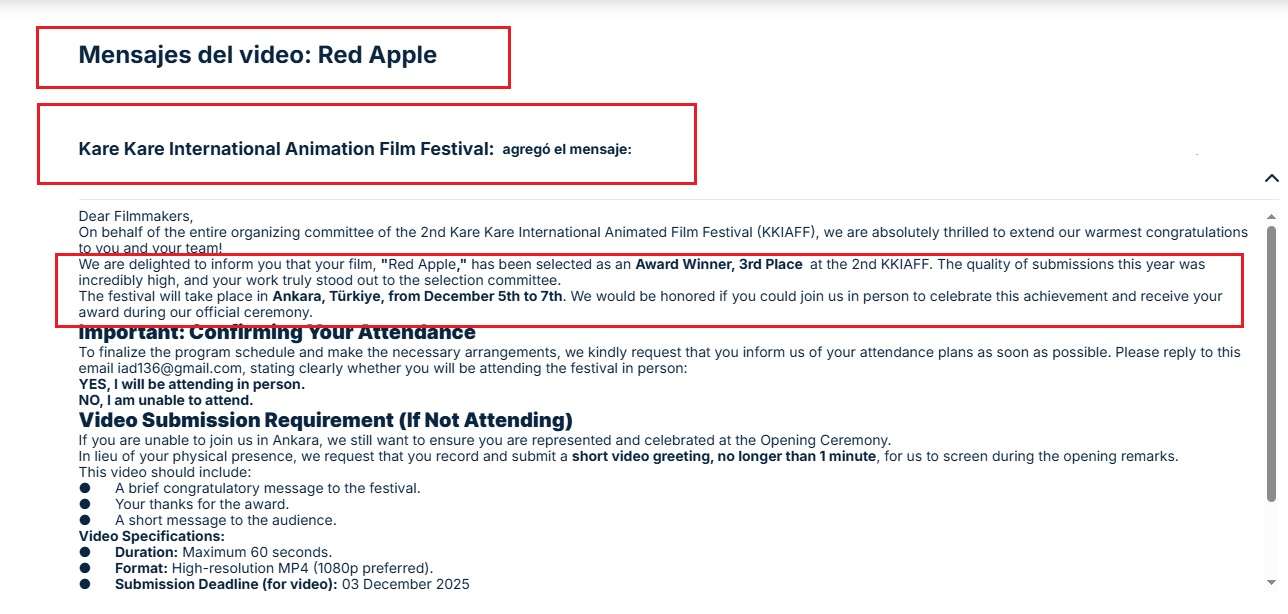This screenshot has width=1288, height=614.
Task: Click the bullet before "Format: High-resolution MP4"
Action: pos(85,568)
